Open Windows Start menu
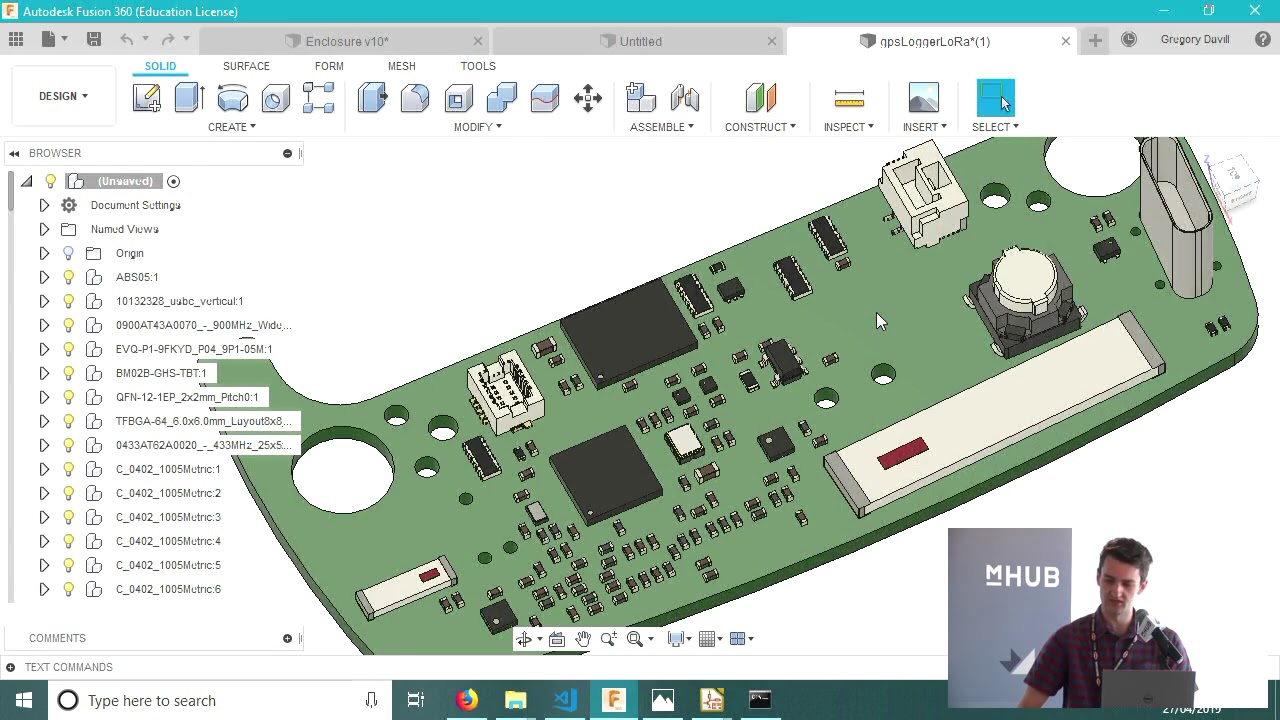This screenshot has height=720, width=1280. 24,700
